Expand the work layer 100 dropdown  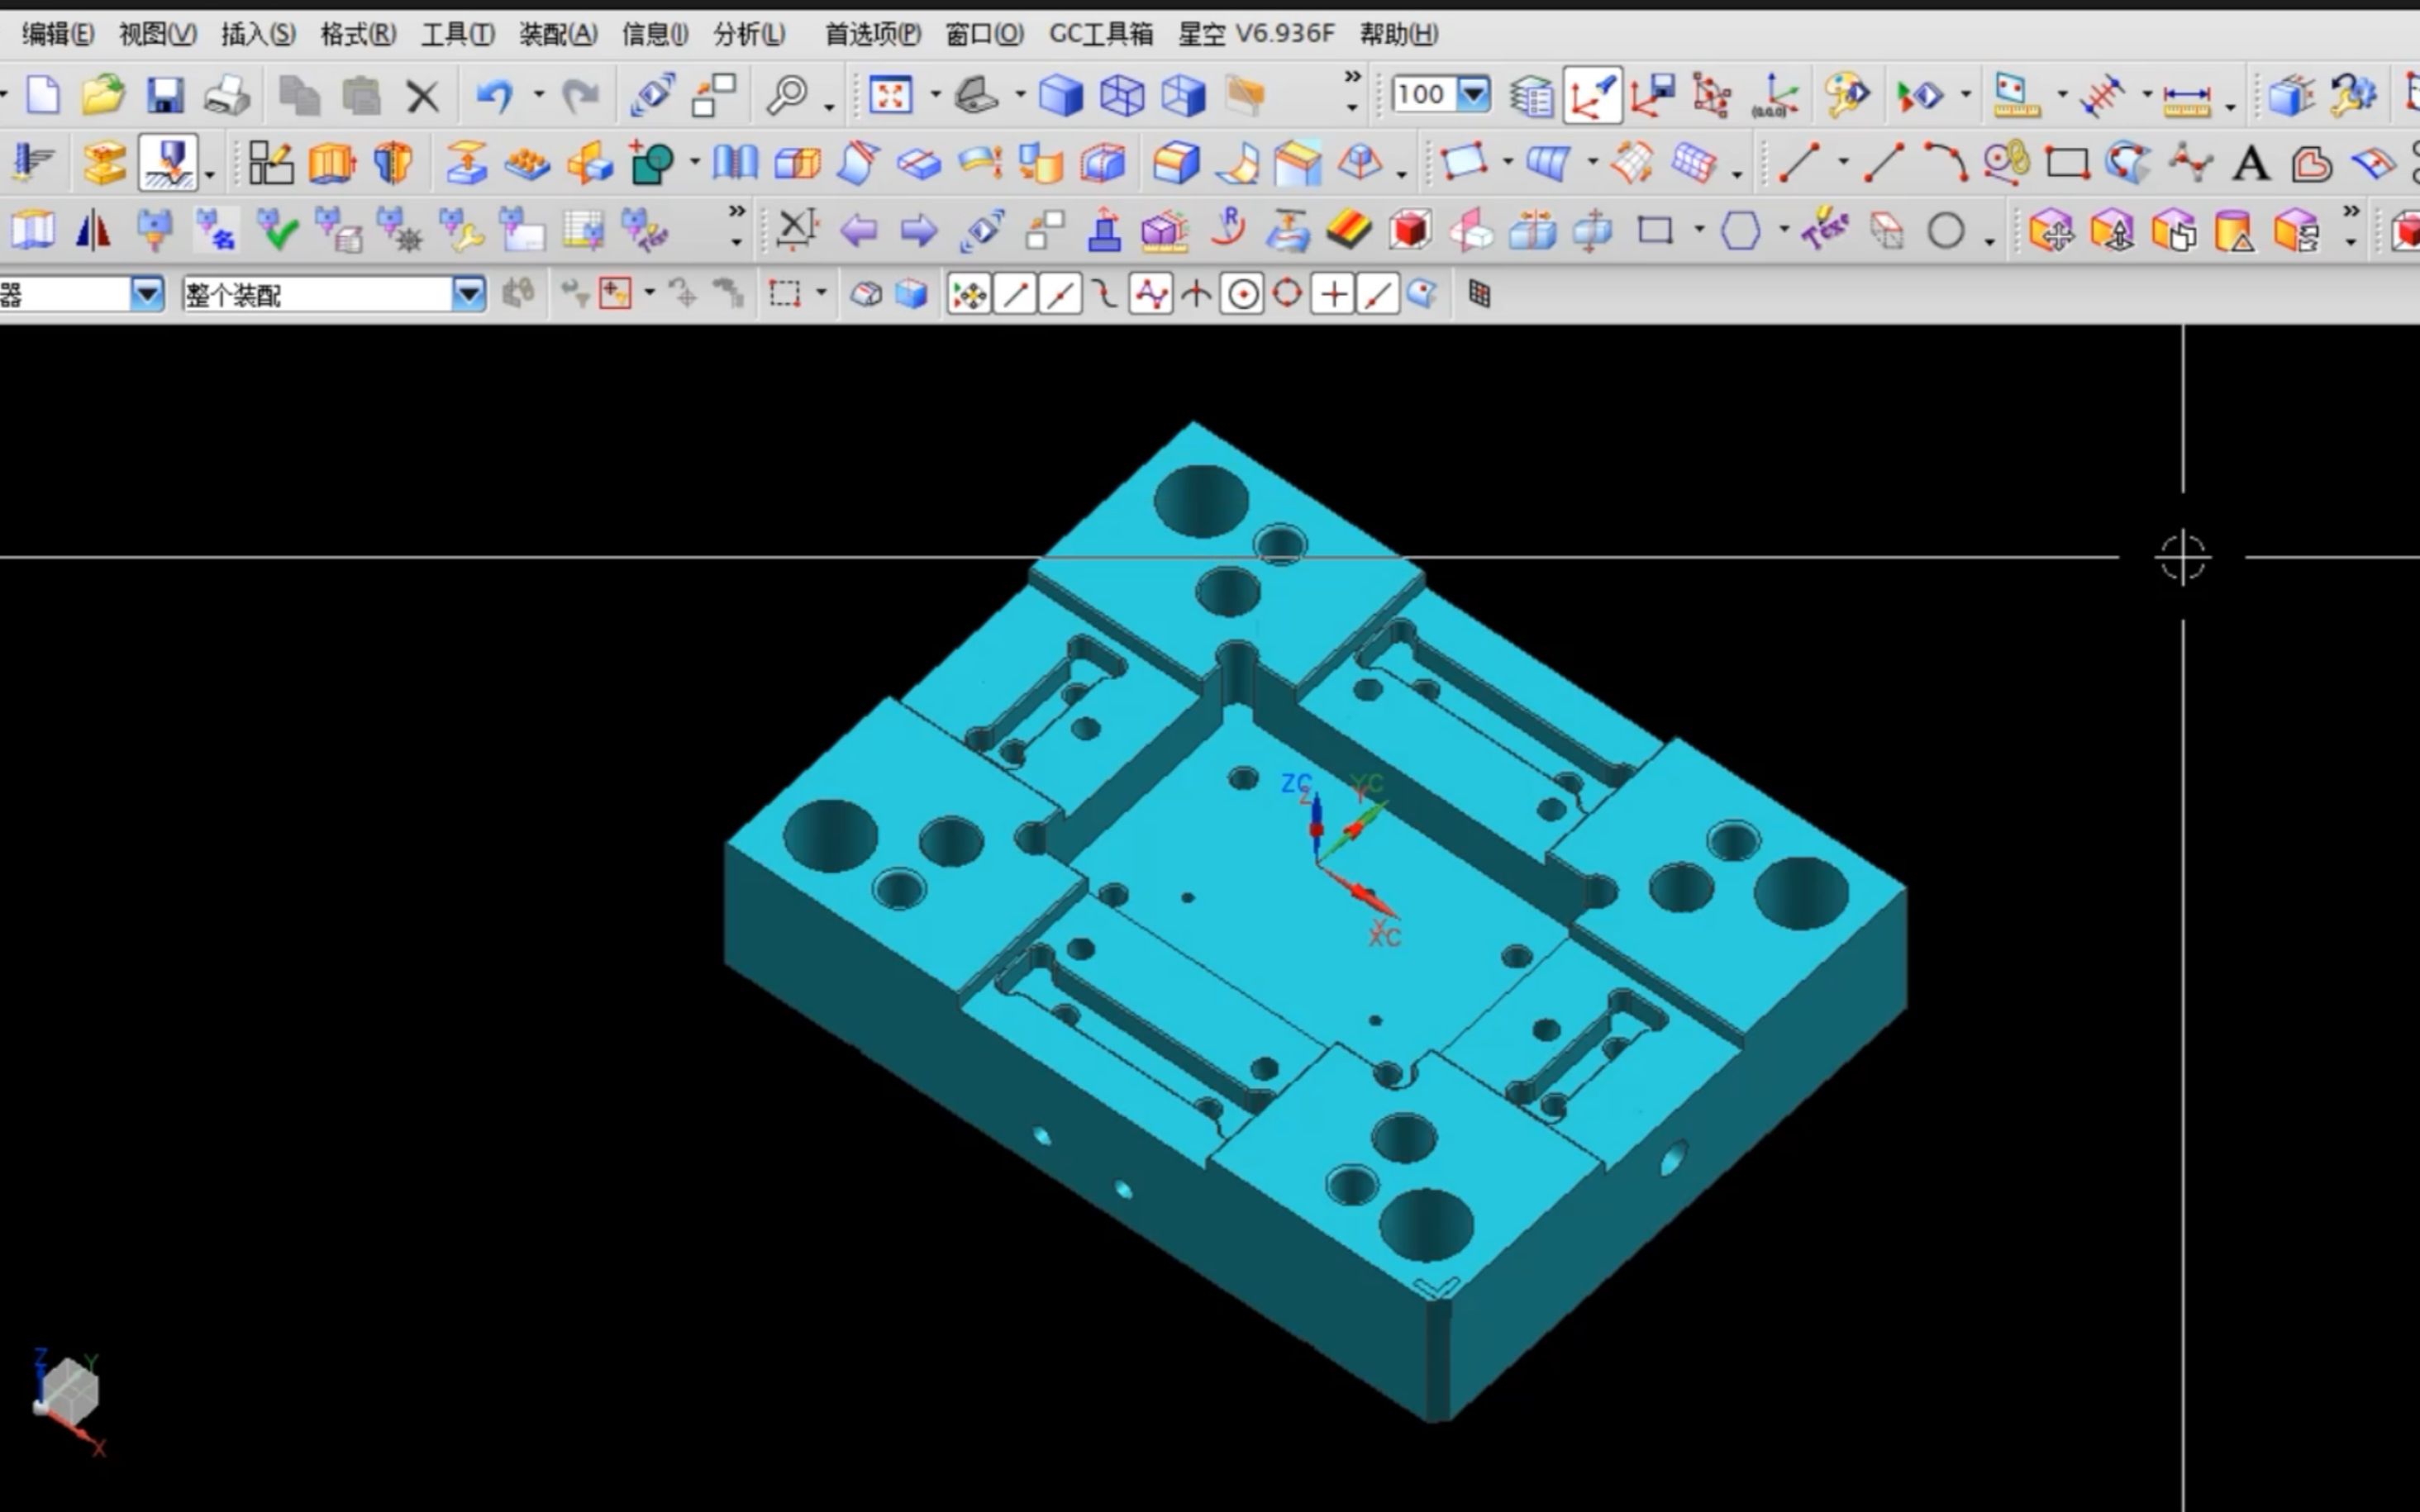[x=1473, y=95]
